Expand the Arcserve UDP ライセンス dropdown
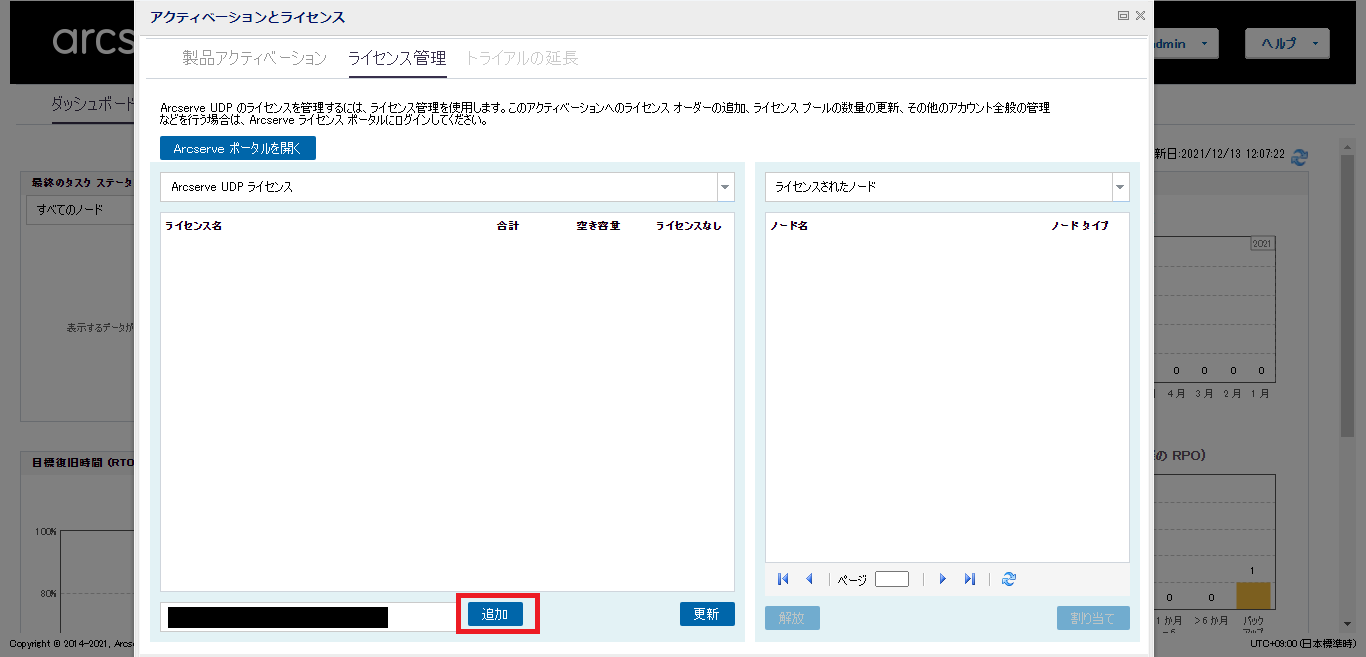 [724, 187]
